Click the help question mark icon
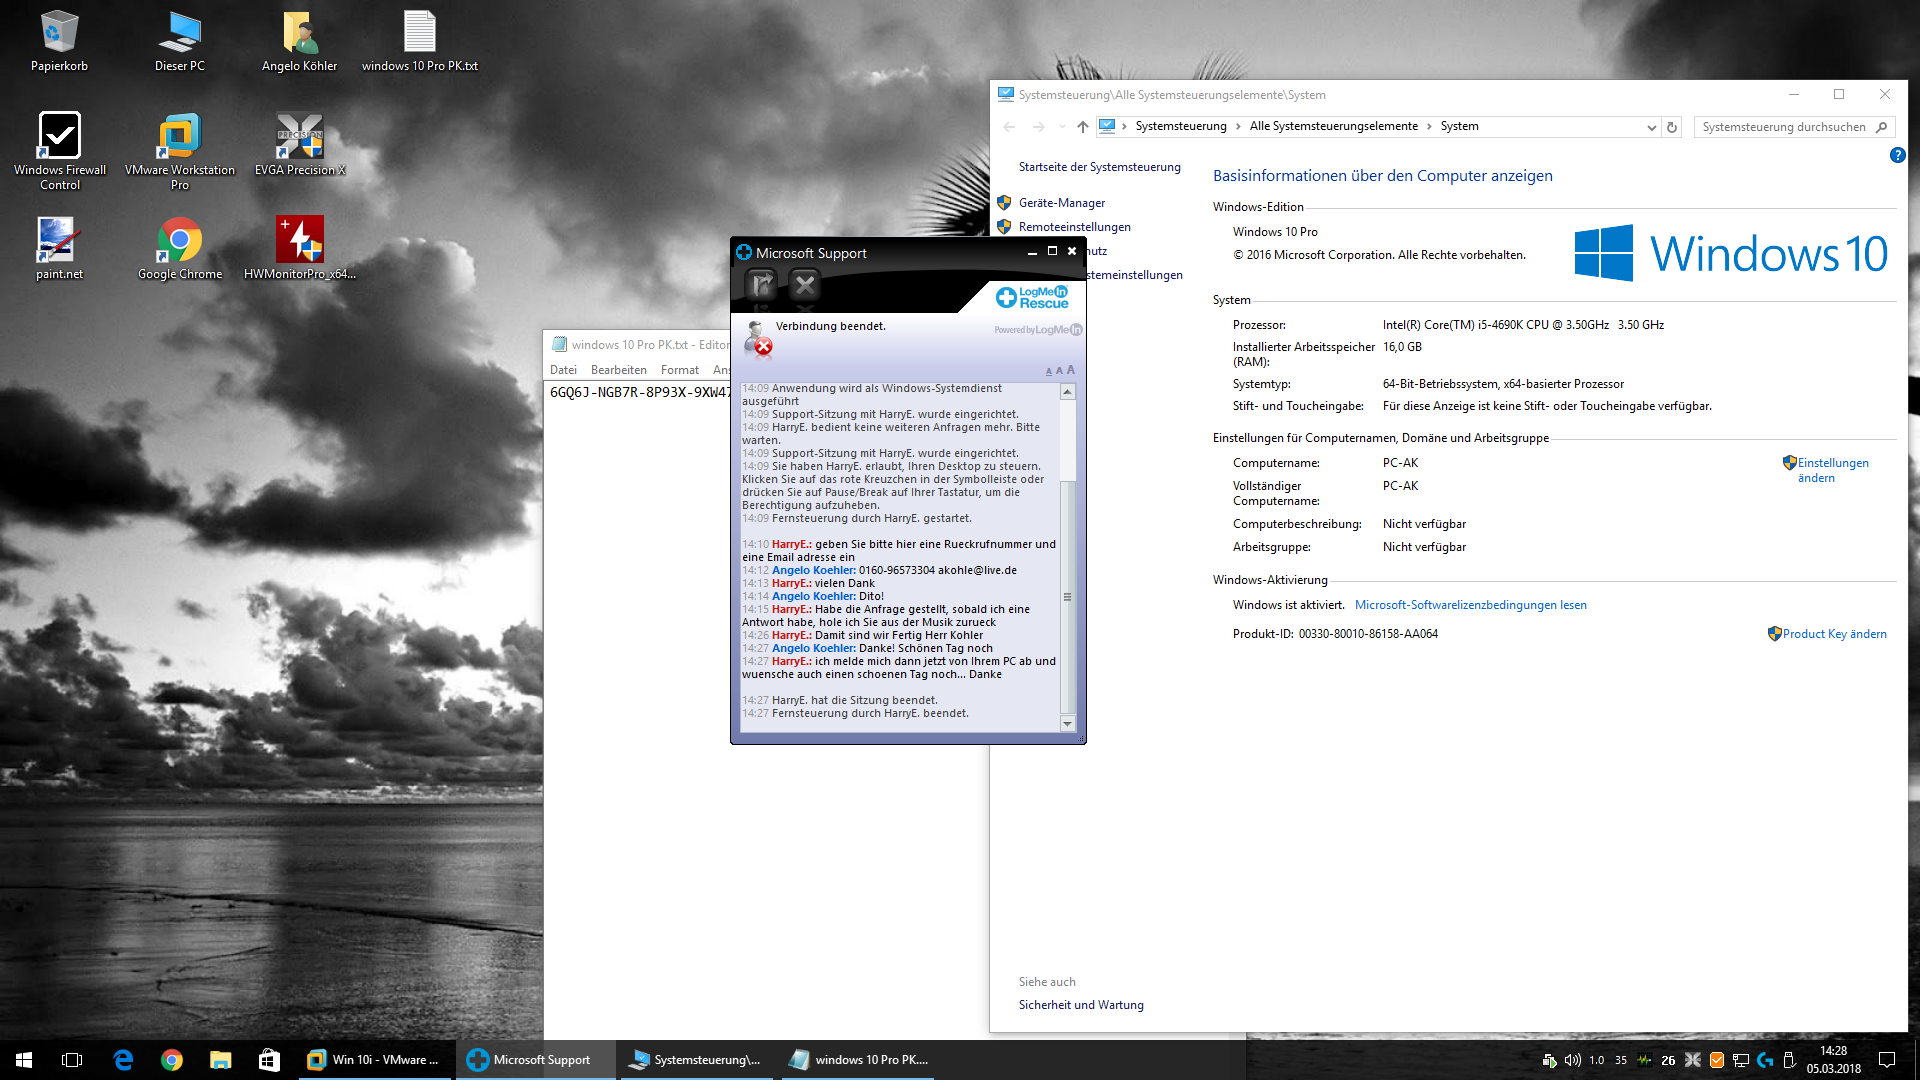 [x=1897, y=155]
